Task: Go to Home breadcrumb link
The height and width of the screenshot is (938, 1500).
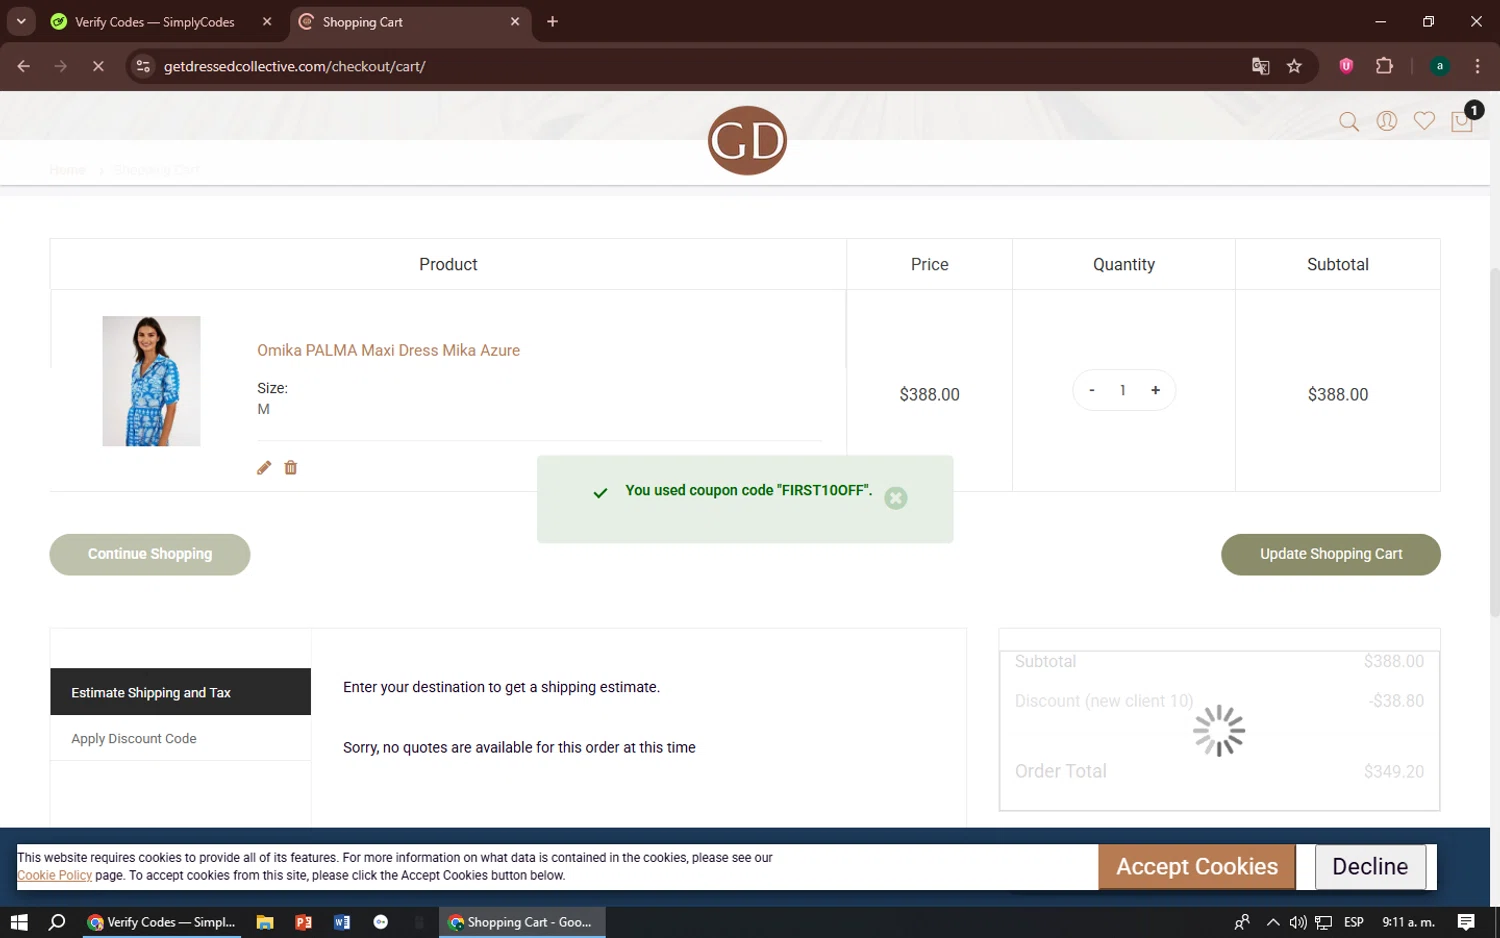Action: coord(68,170)
